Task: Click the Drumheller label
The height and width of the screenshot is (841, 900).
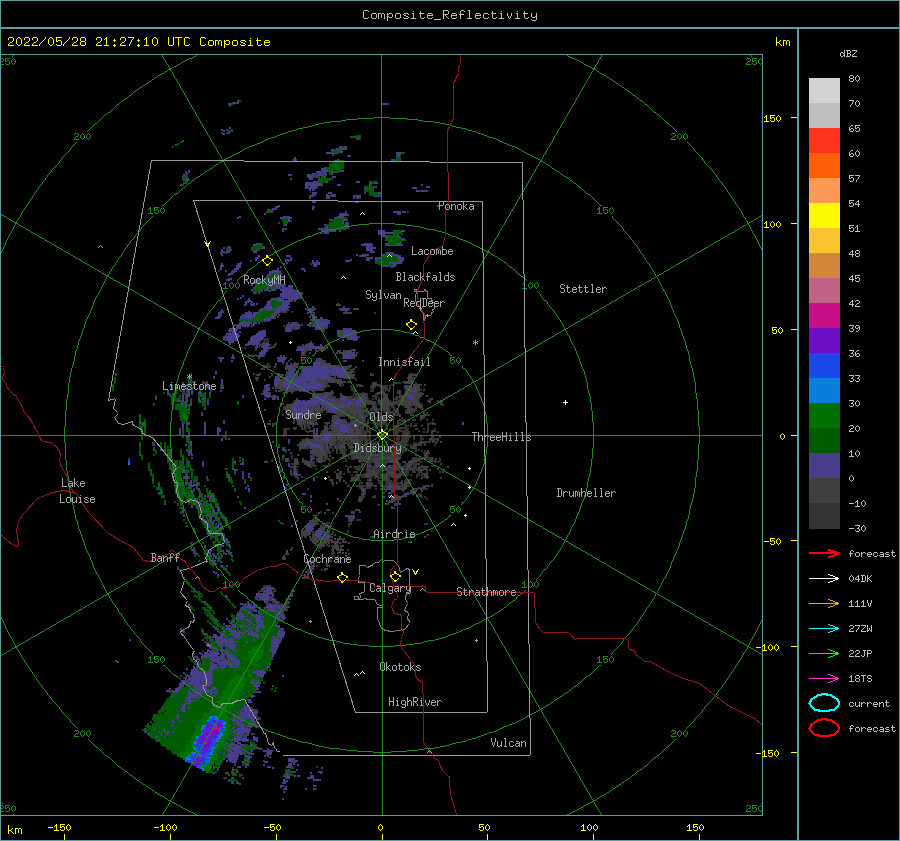Action: 586,493
